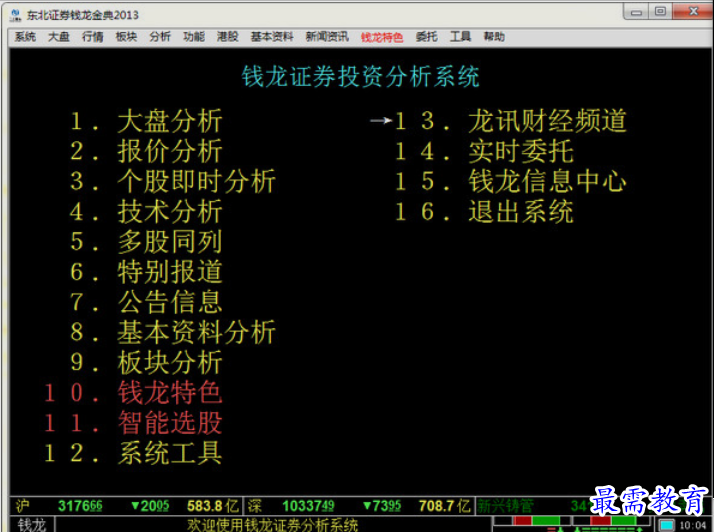The image size is (714, 532).
Task: Open the 工具 menu
Action: [460, 37]
